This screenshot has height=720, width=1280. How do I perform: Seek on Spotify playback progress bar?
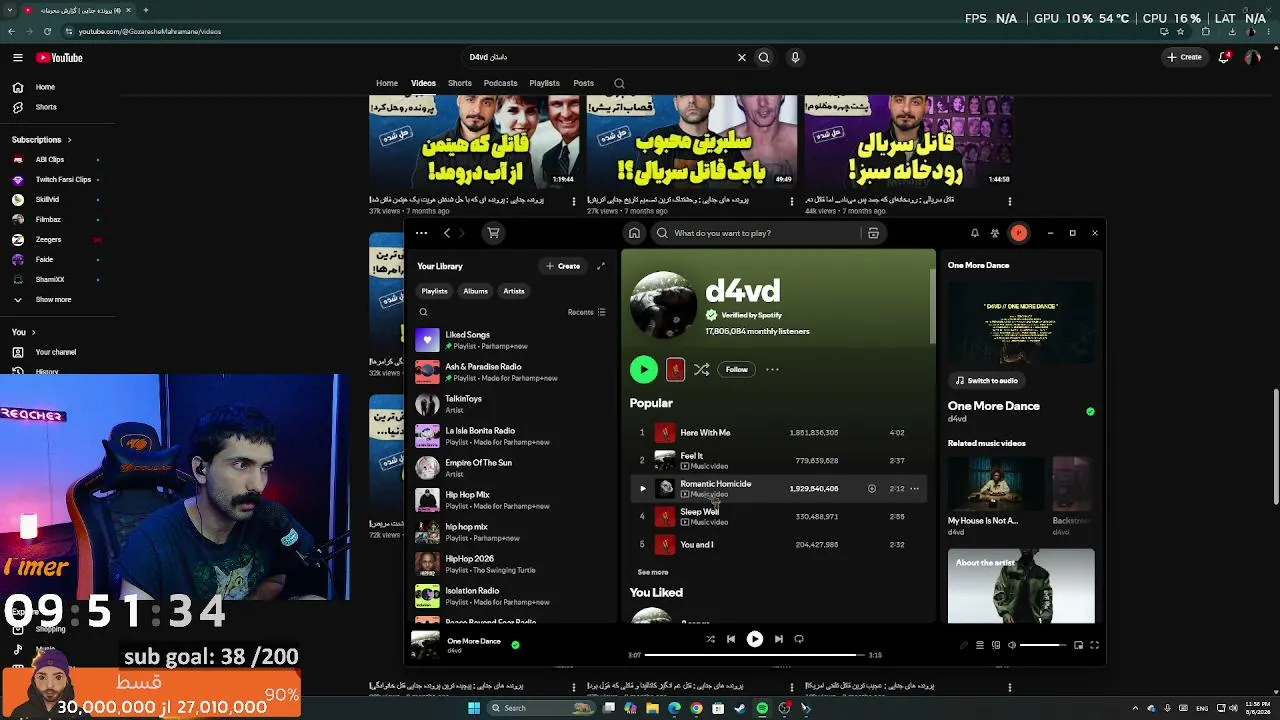click(755, 655)
